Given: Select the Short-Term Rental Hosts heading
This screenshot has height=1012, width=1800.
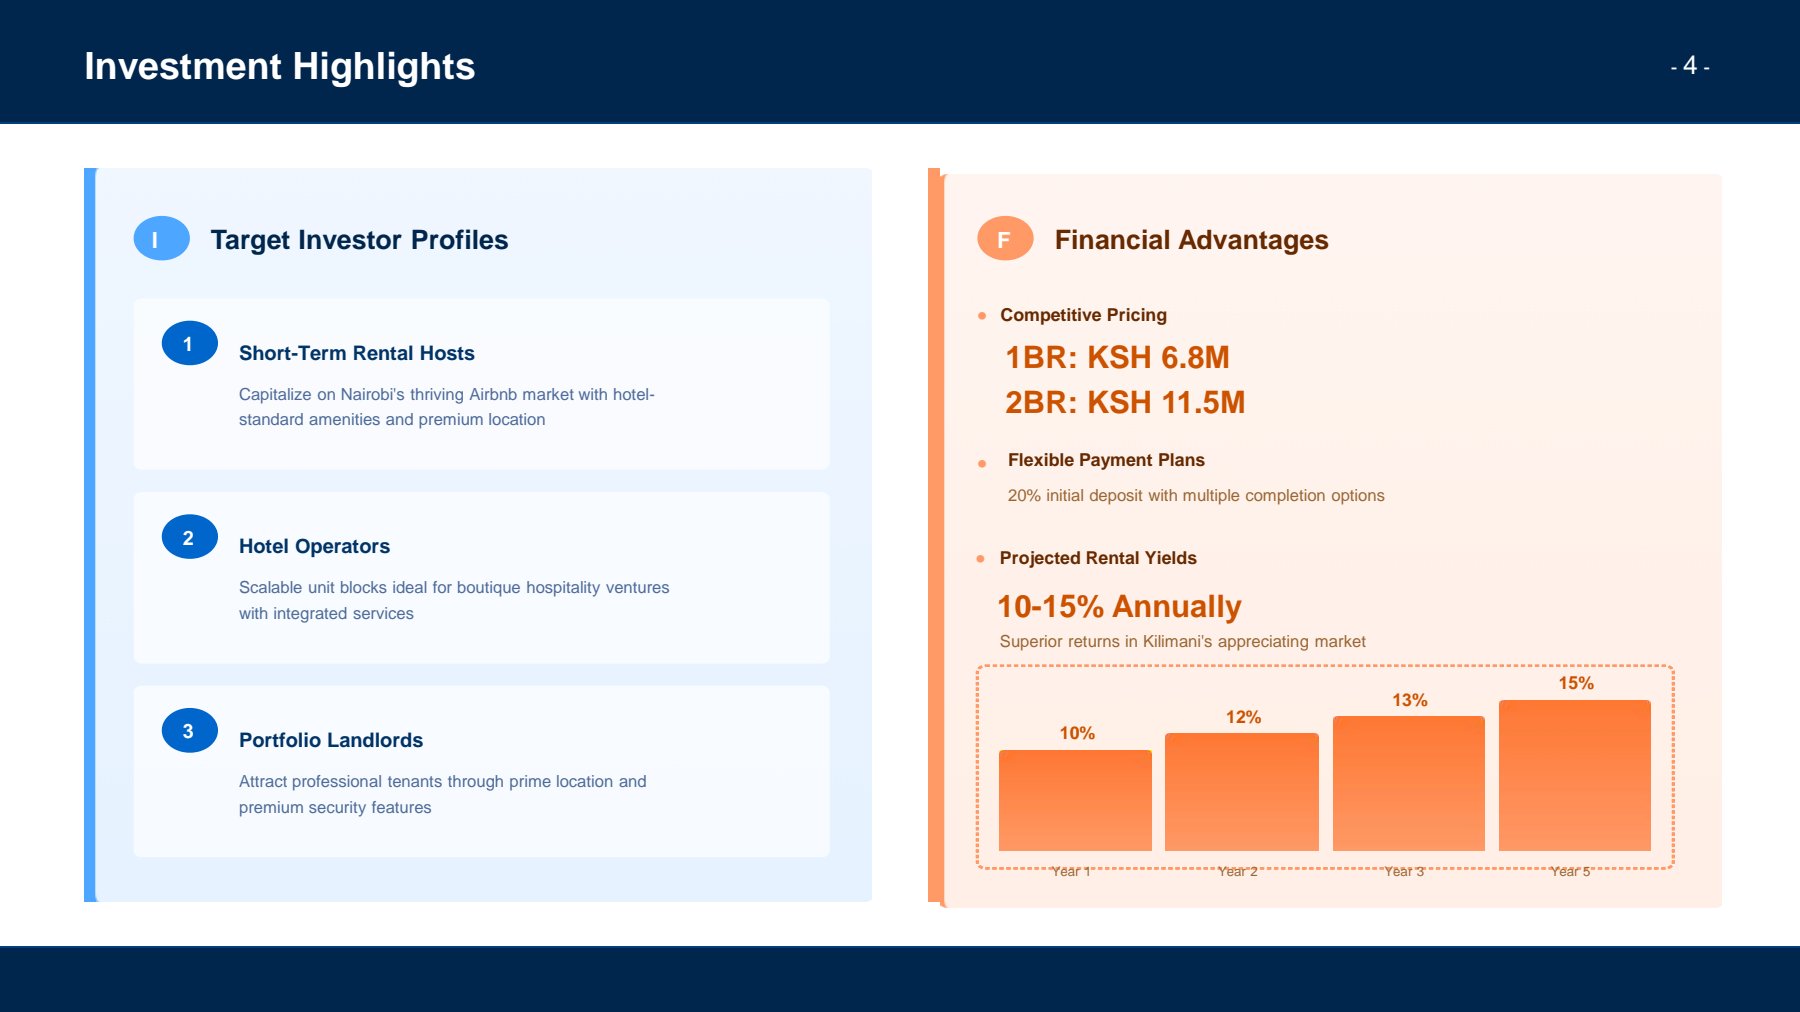Looking at the screenshot, I should 356,353.
